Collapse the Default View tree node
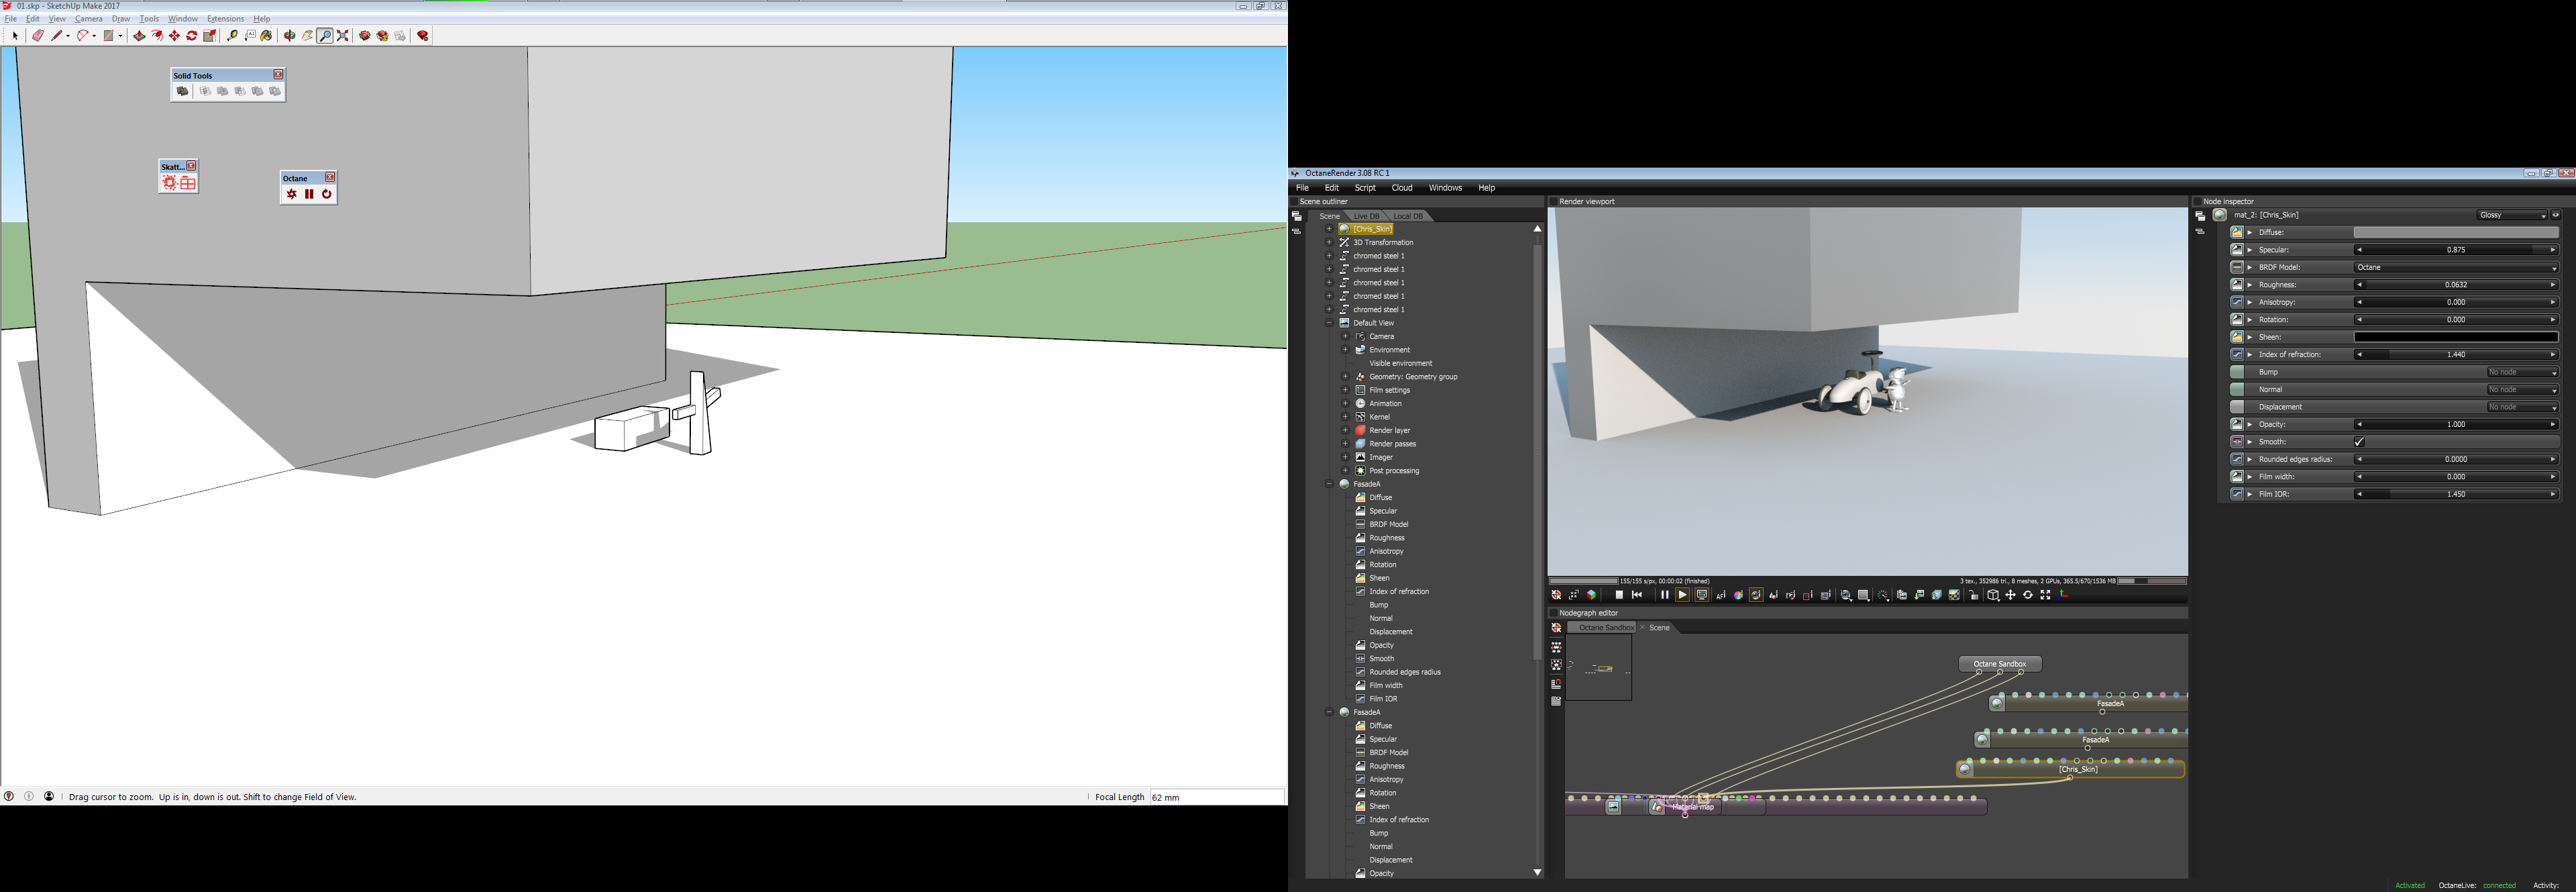The height and width of the screenshot is (892, 2576). tap(1329, 323)
